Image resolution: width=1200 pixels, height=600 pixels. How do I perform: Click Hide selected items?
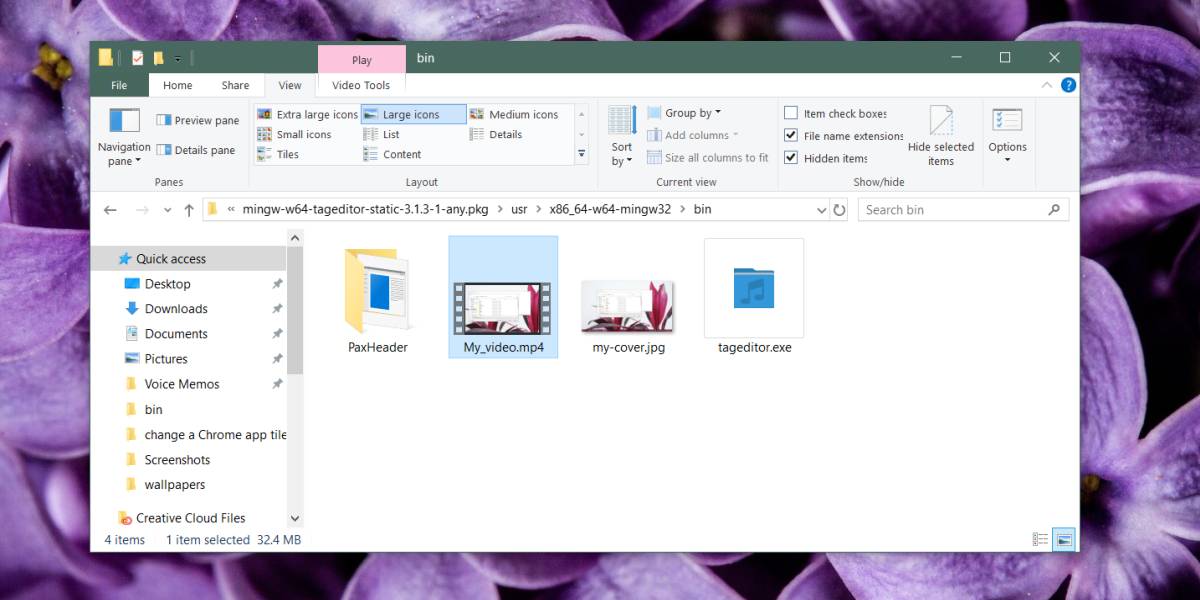941,135
